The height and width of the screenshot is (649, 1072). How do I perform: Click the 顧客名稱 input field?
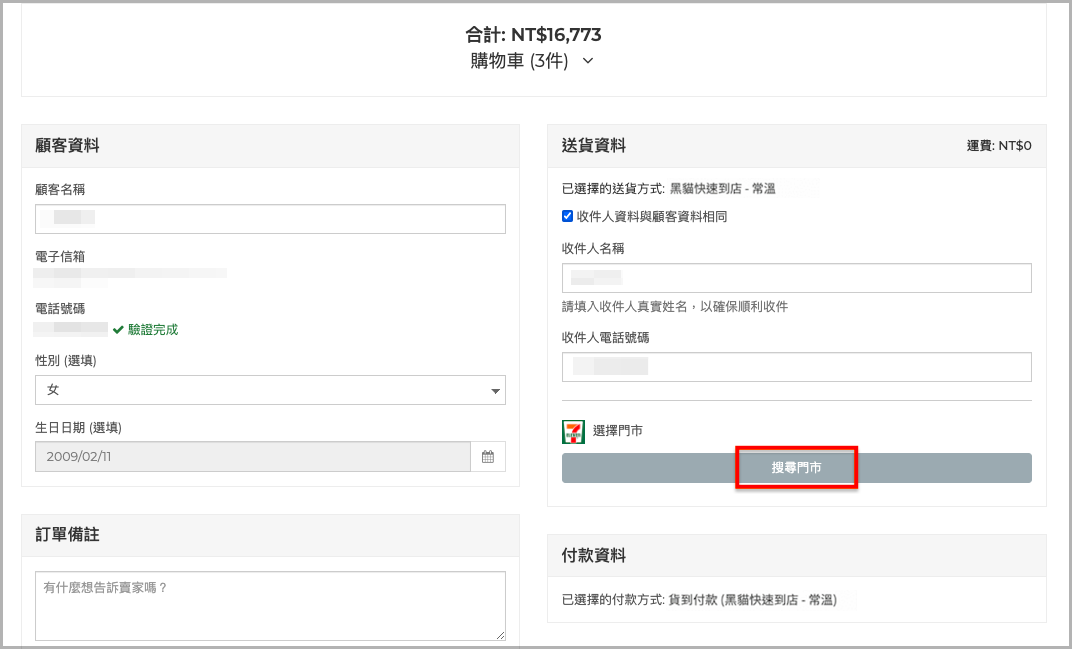pos(270,219)
